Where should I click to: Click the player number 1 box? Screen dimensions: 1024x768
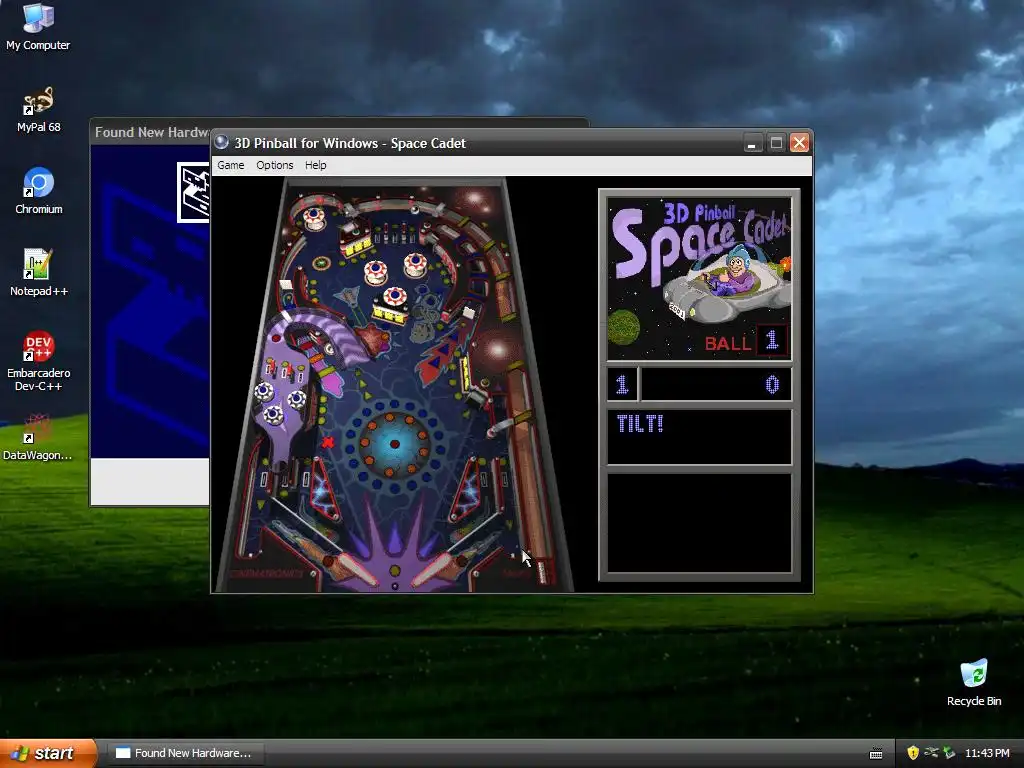[x=622, y=384]
